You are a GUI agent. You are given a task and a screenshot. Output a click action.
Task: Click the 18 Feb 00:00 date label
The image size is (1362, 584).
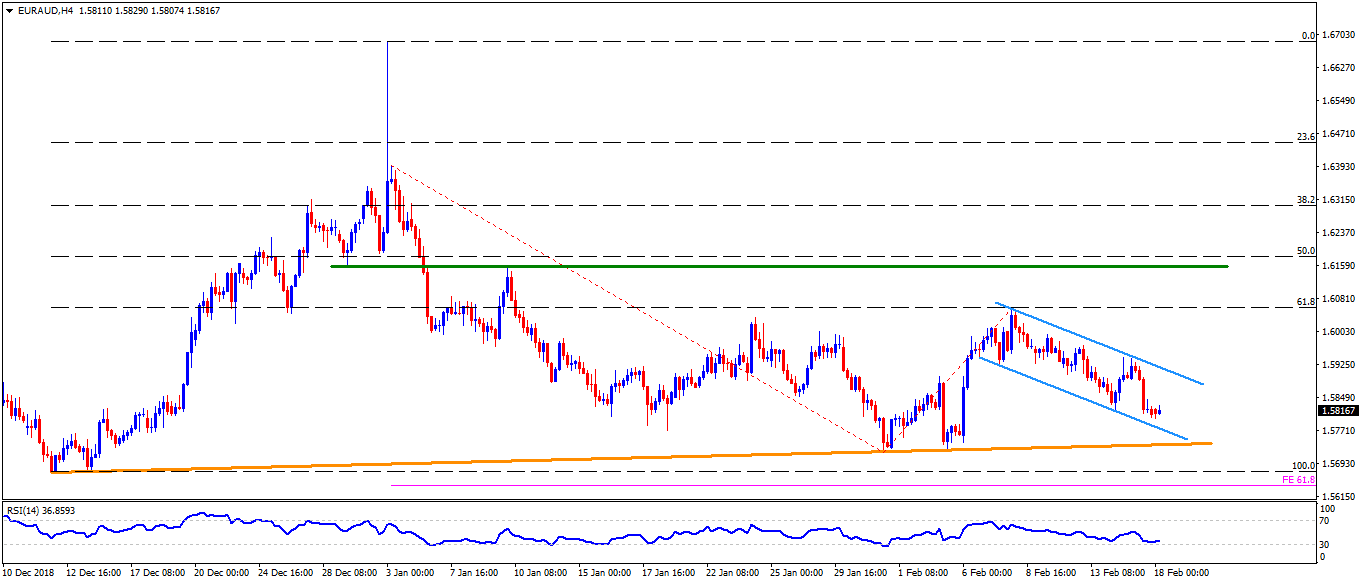[x=1185, y=573]
